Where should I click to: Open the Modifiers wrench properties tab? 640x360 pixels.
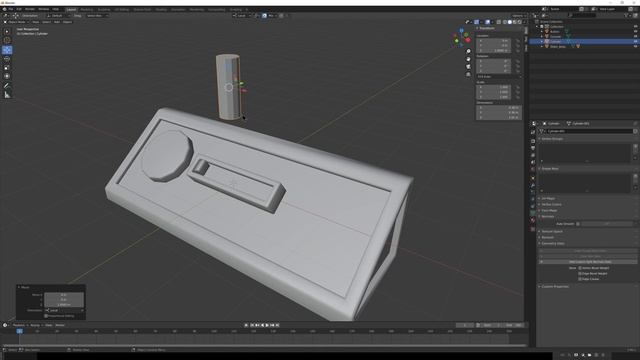(533, 185)
